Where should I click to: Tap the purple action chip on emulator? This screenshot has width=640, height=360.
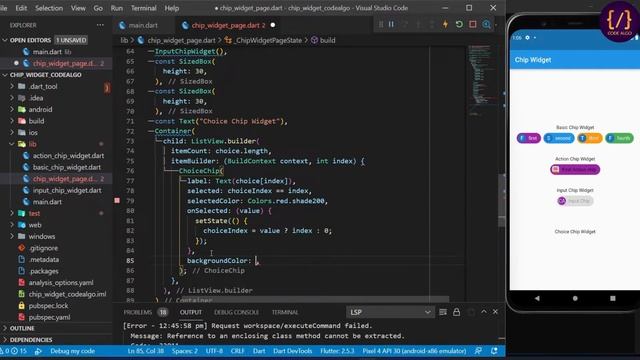click(575, 169)
